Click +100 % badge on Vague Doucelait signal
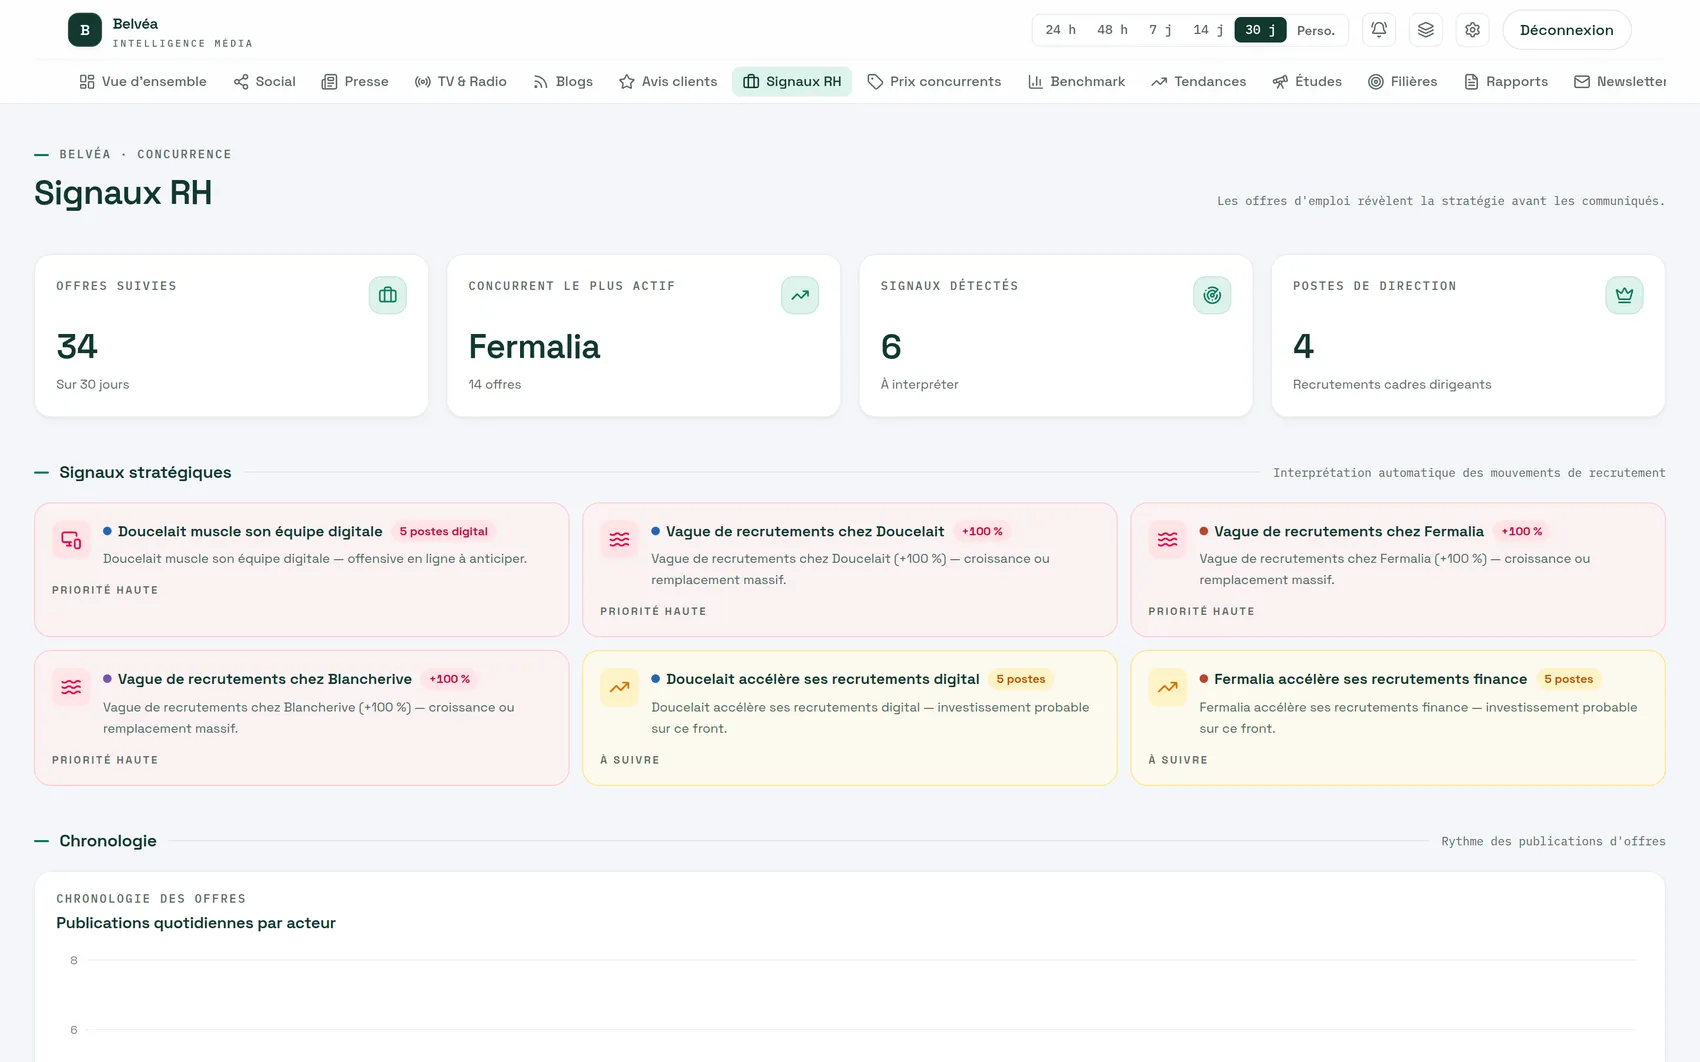Image resolution: width=1700 pixels, height=1062 pixels. 982,532
